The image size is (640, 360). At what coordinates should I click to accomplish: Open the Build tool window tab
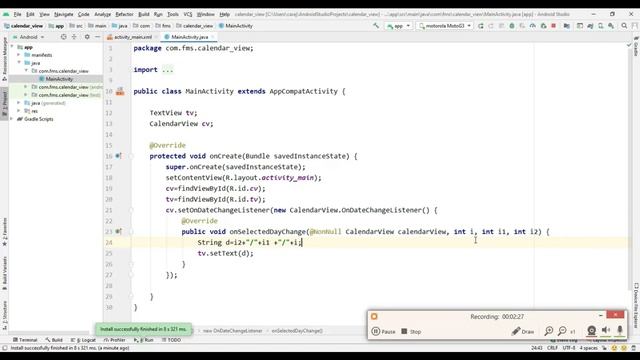point(54,340)
